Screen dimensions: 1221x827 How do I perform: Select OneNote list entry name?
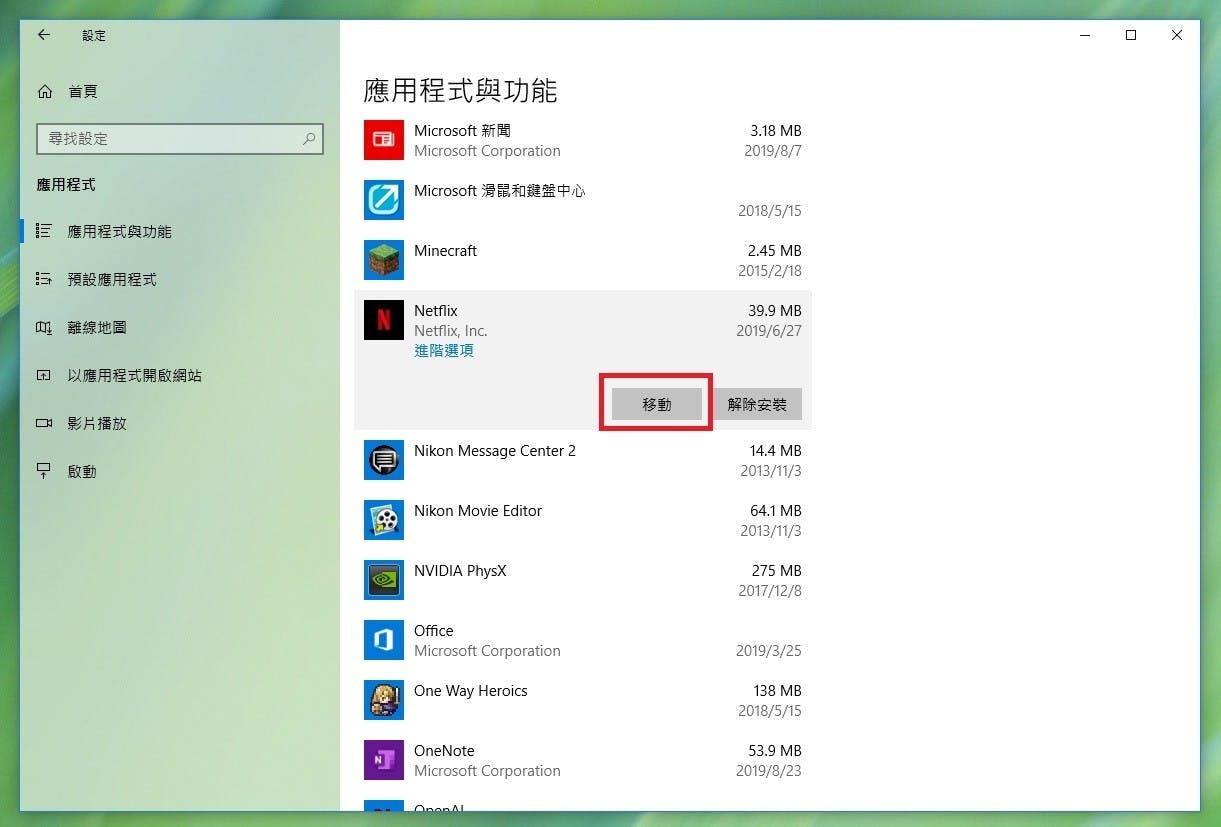(x=444, y=751)
